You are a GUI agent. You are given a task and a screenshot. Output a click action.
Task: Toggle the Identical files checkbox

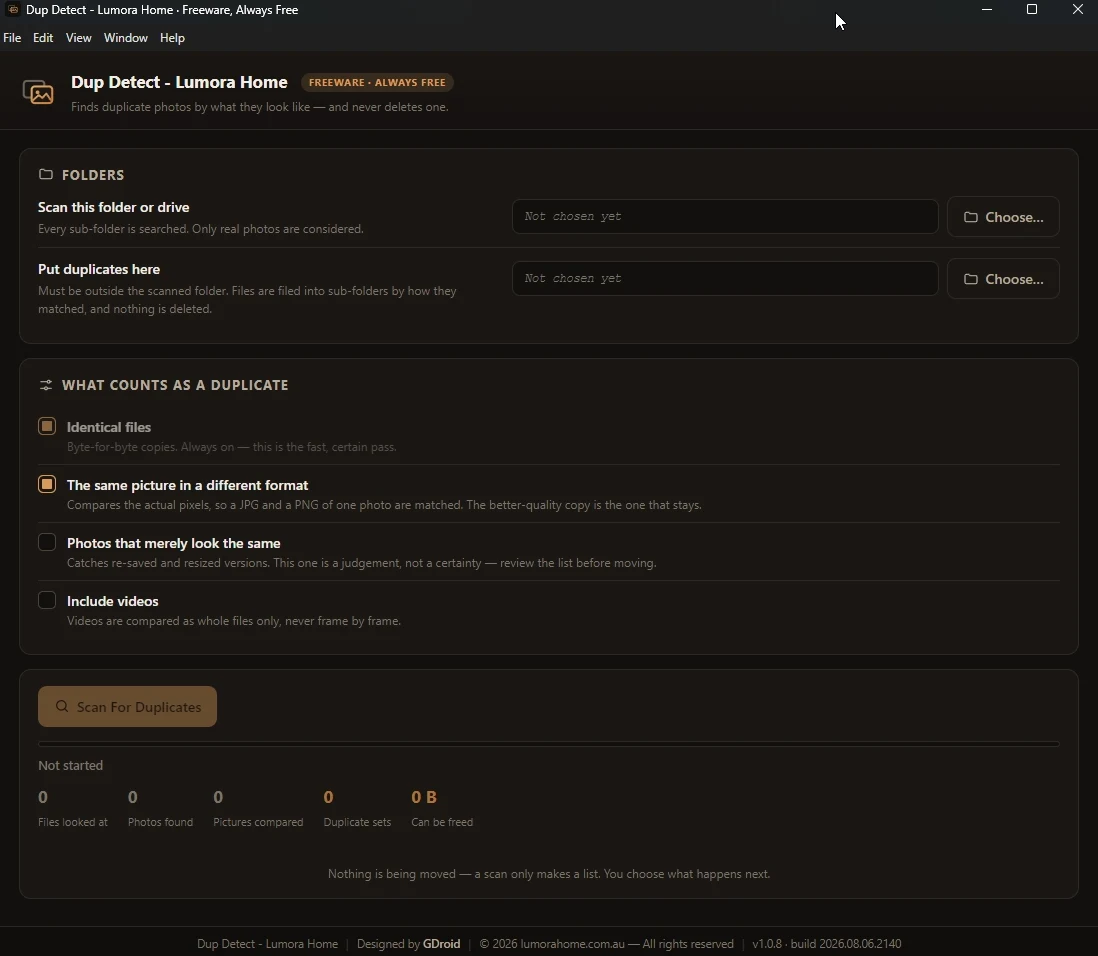pyautogui.click(x=47, y=427)
